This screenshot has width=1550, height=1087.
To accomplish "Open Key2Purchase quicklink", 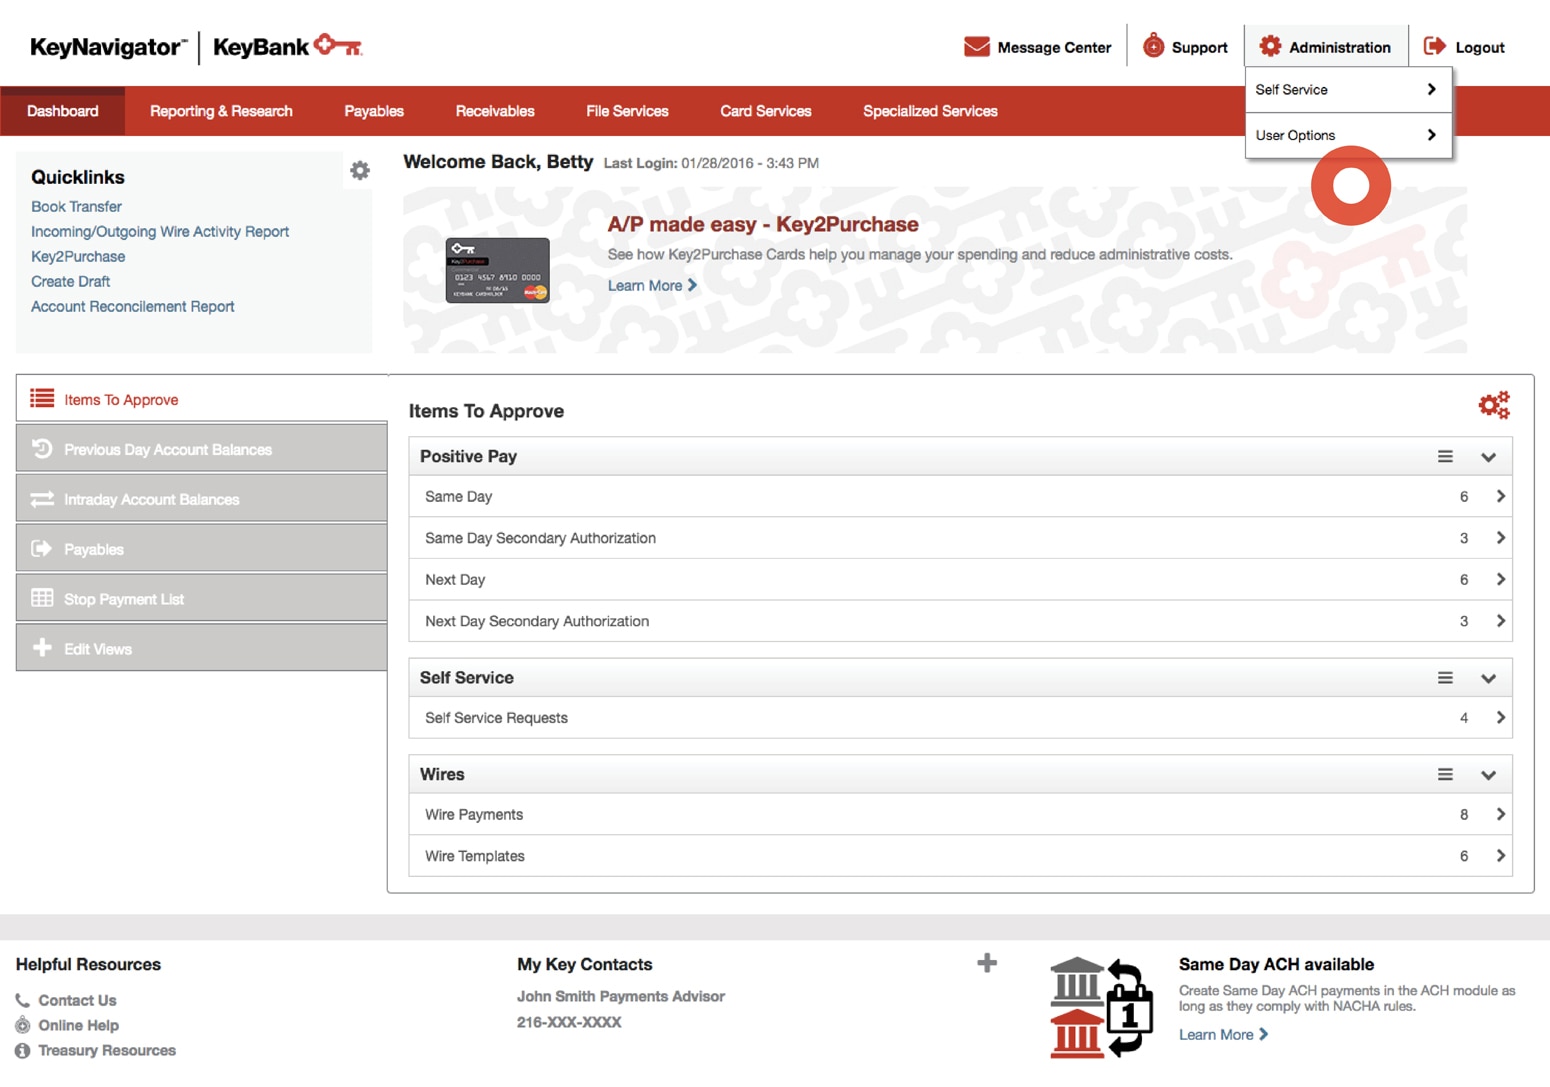I will (78, 256).
